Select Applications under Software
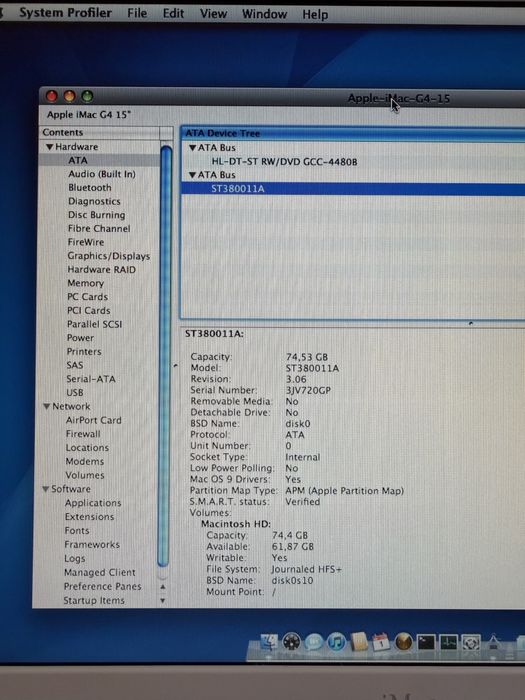 click(93, 503)
